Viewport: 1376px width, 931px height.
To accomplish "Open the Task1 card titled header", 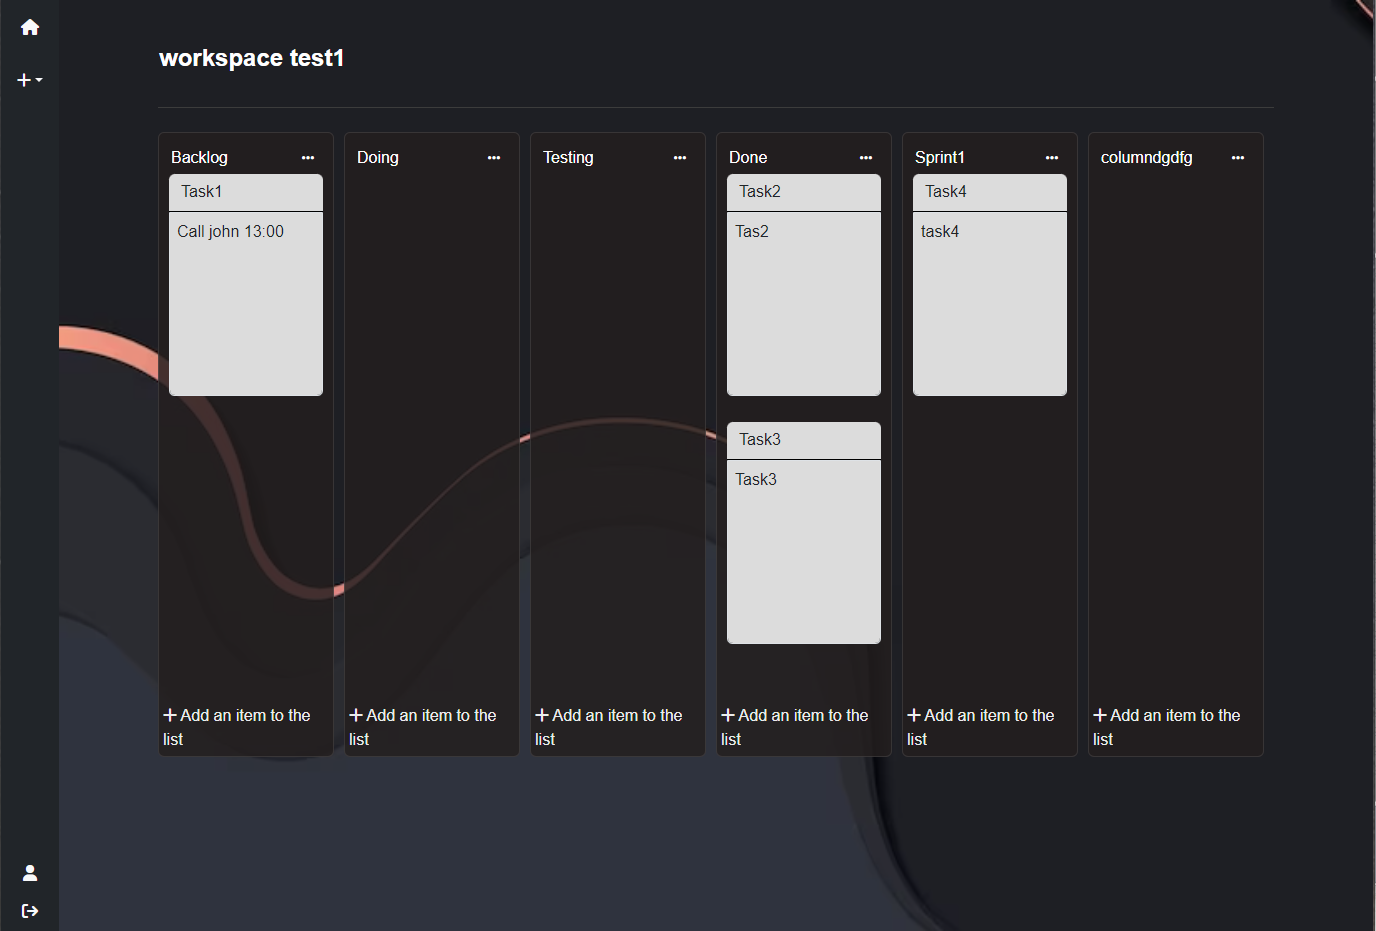I will (246, 192).
